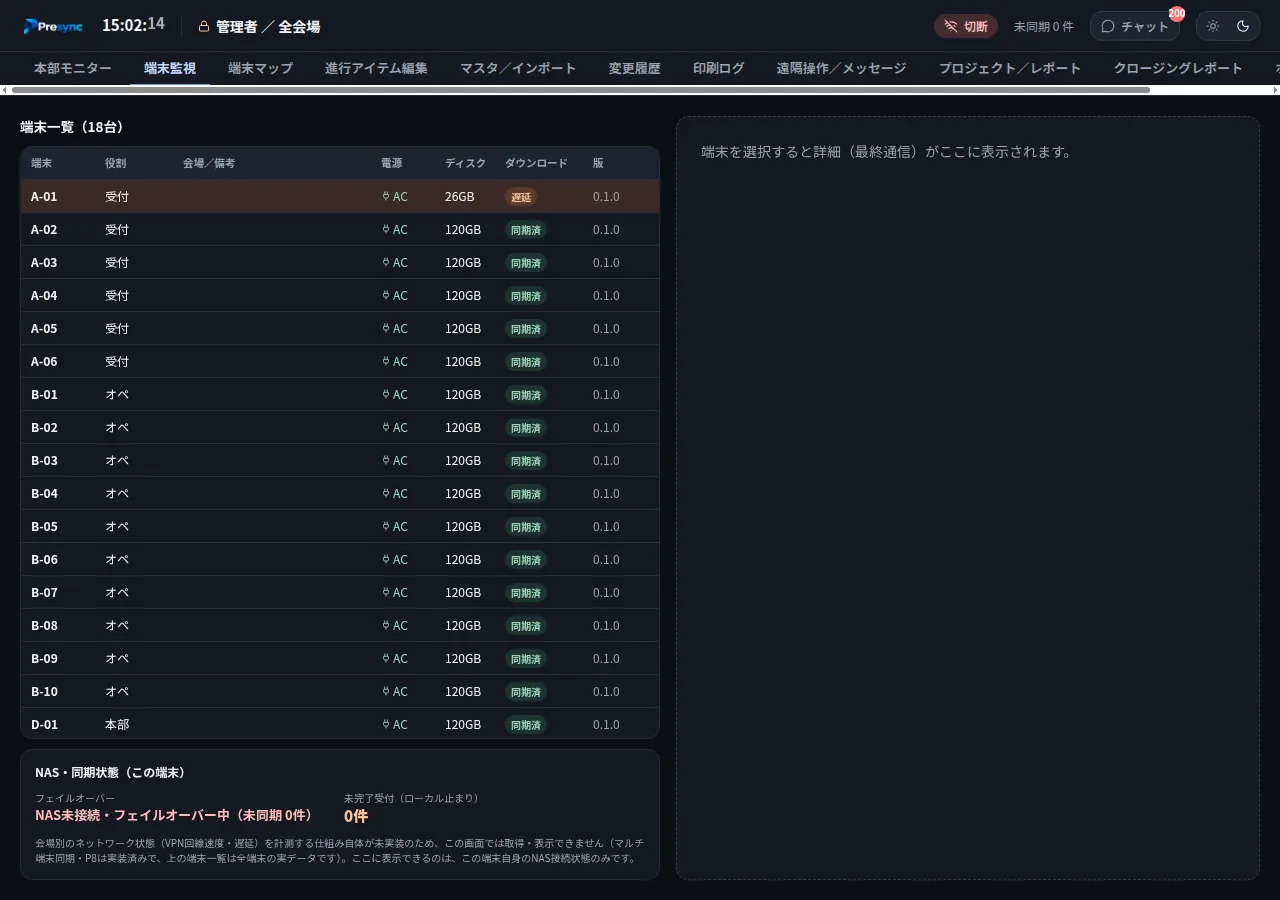1280x900 pixels.
Task: Open the 進行アイテム編集 tab
Action: pyautogui.click(x=376, y=68)
